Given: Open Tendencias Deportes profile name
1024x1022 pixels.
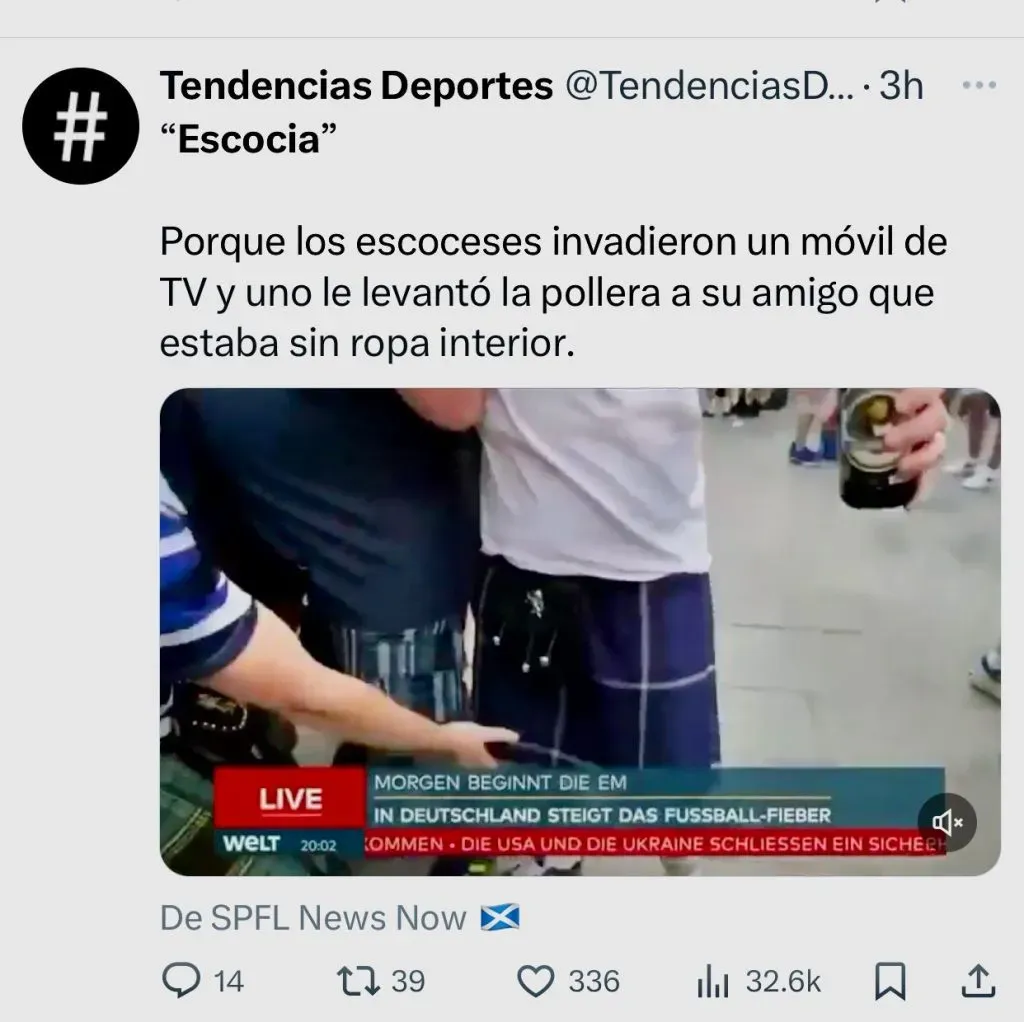Looking at the screenshot, I should (357, 86).
